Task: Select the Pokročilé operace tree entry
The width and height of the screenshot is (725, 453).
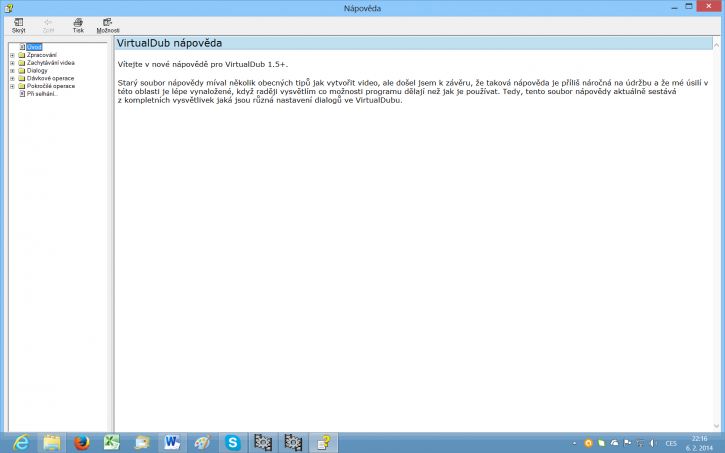Action: [51, 86]
